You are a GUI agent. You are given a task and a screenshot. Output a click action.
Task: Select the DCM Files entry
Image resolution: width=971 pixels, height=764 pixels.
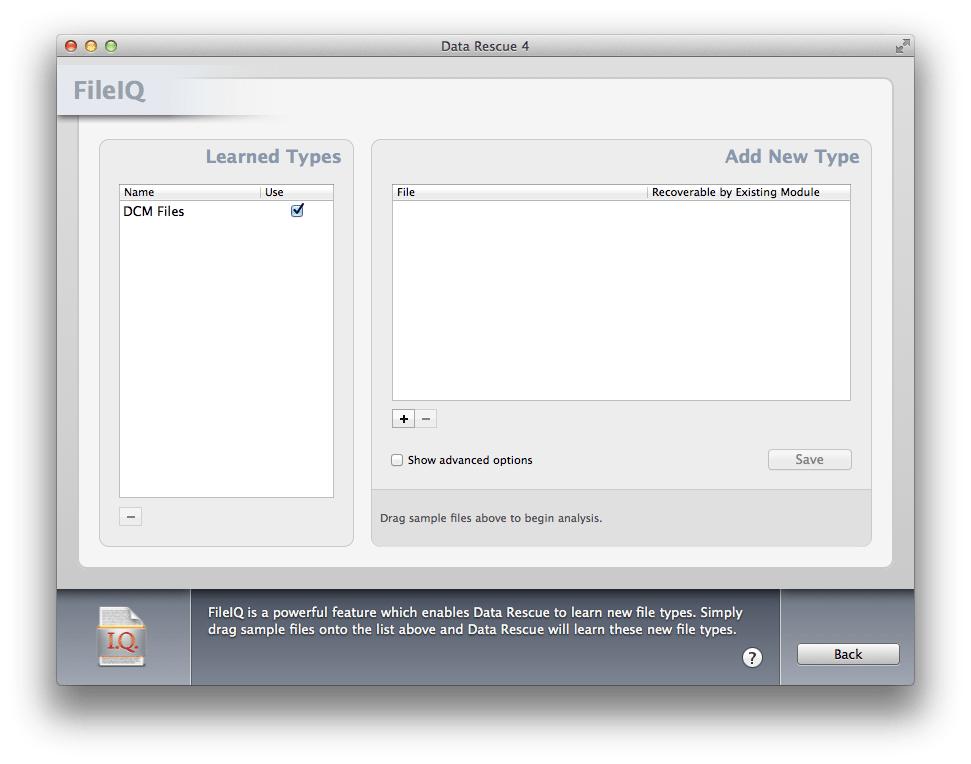pyautogui.click(x=155, y=211)
